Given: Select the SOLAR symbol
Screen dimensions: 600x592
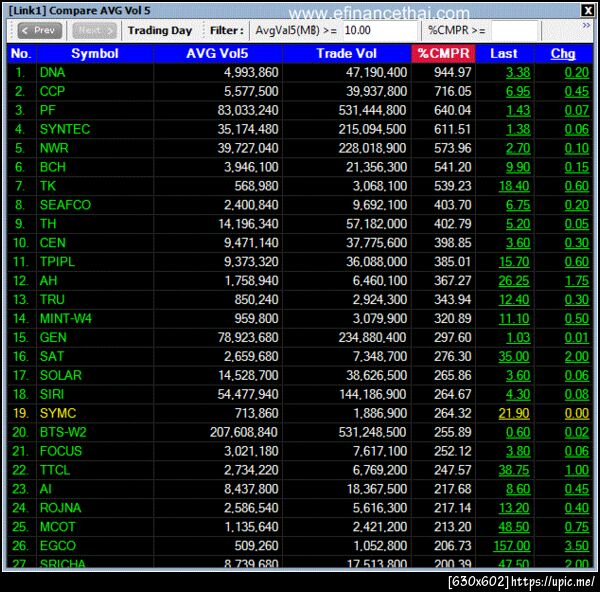Looking at the screenshot, I should click(x=61, y=375).
